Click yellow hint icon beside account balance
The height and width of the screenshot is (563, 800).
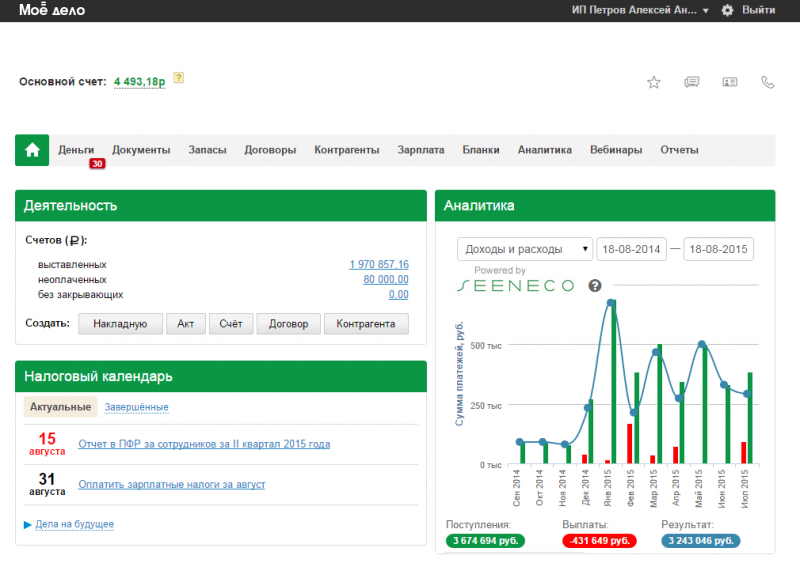[x=179, y=78]
